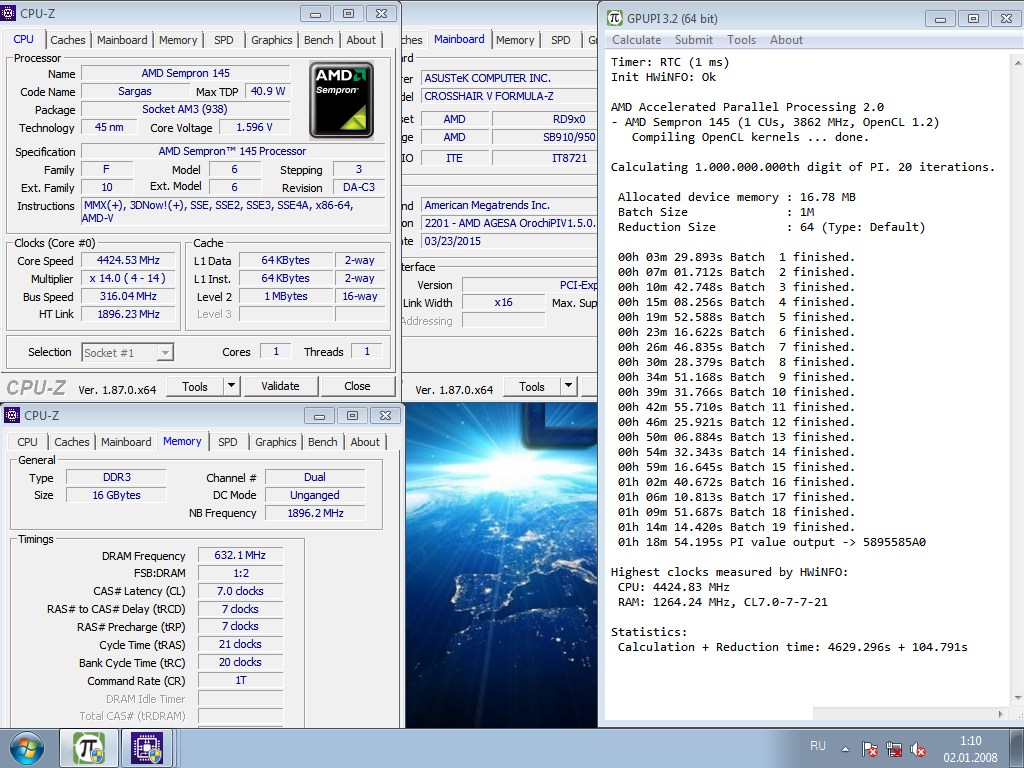The image size is (1024, 768).
Task: Click NB Frequency value 1896.2 MHz
Action: (315, 513)
